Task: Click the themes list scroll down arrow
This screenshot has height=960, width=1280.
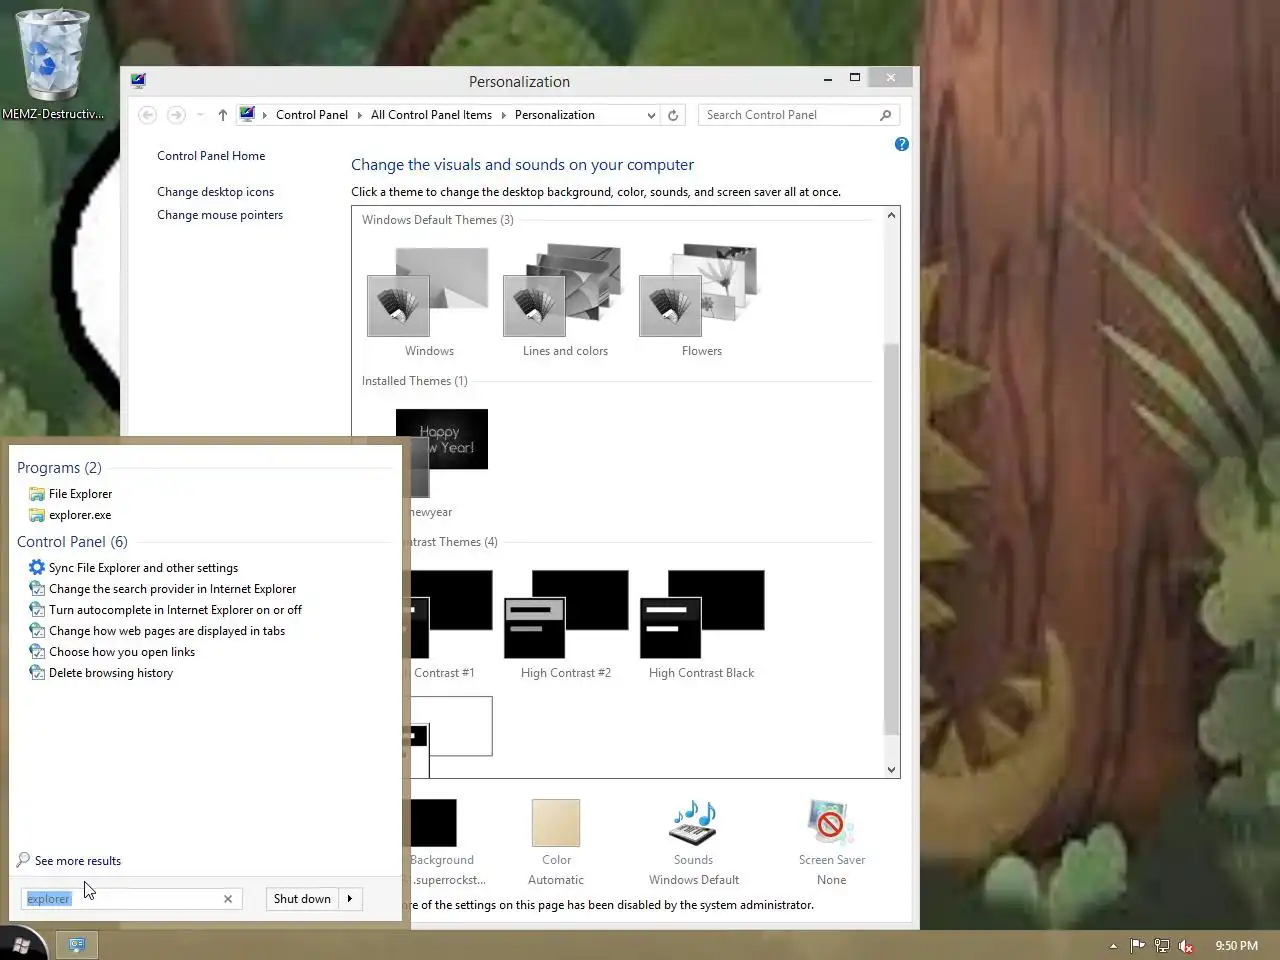Action: coord(891,769)
